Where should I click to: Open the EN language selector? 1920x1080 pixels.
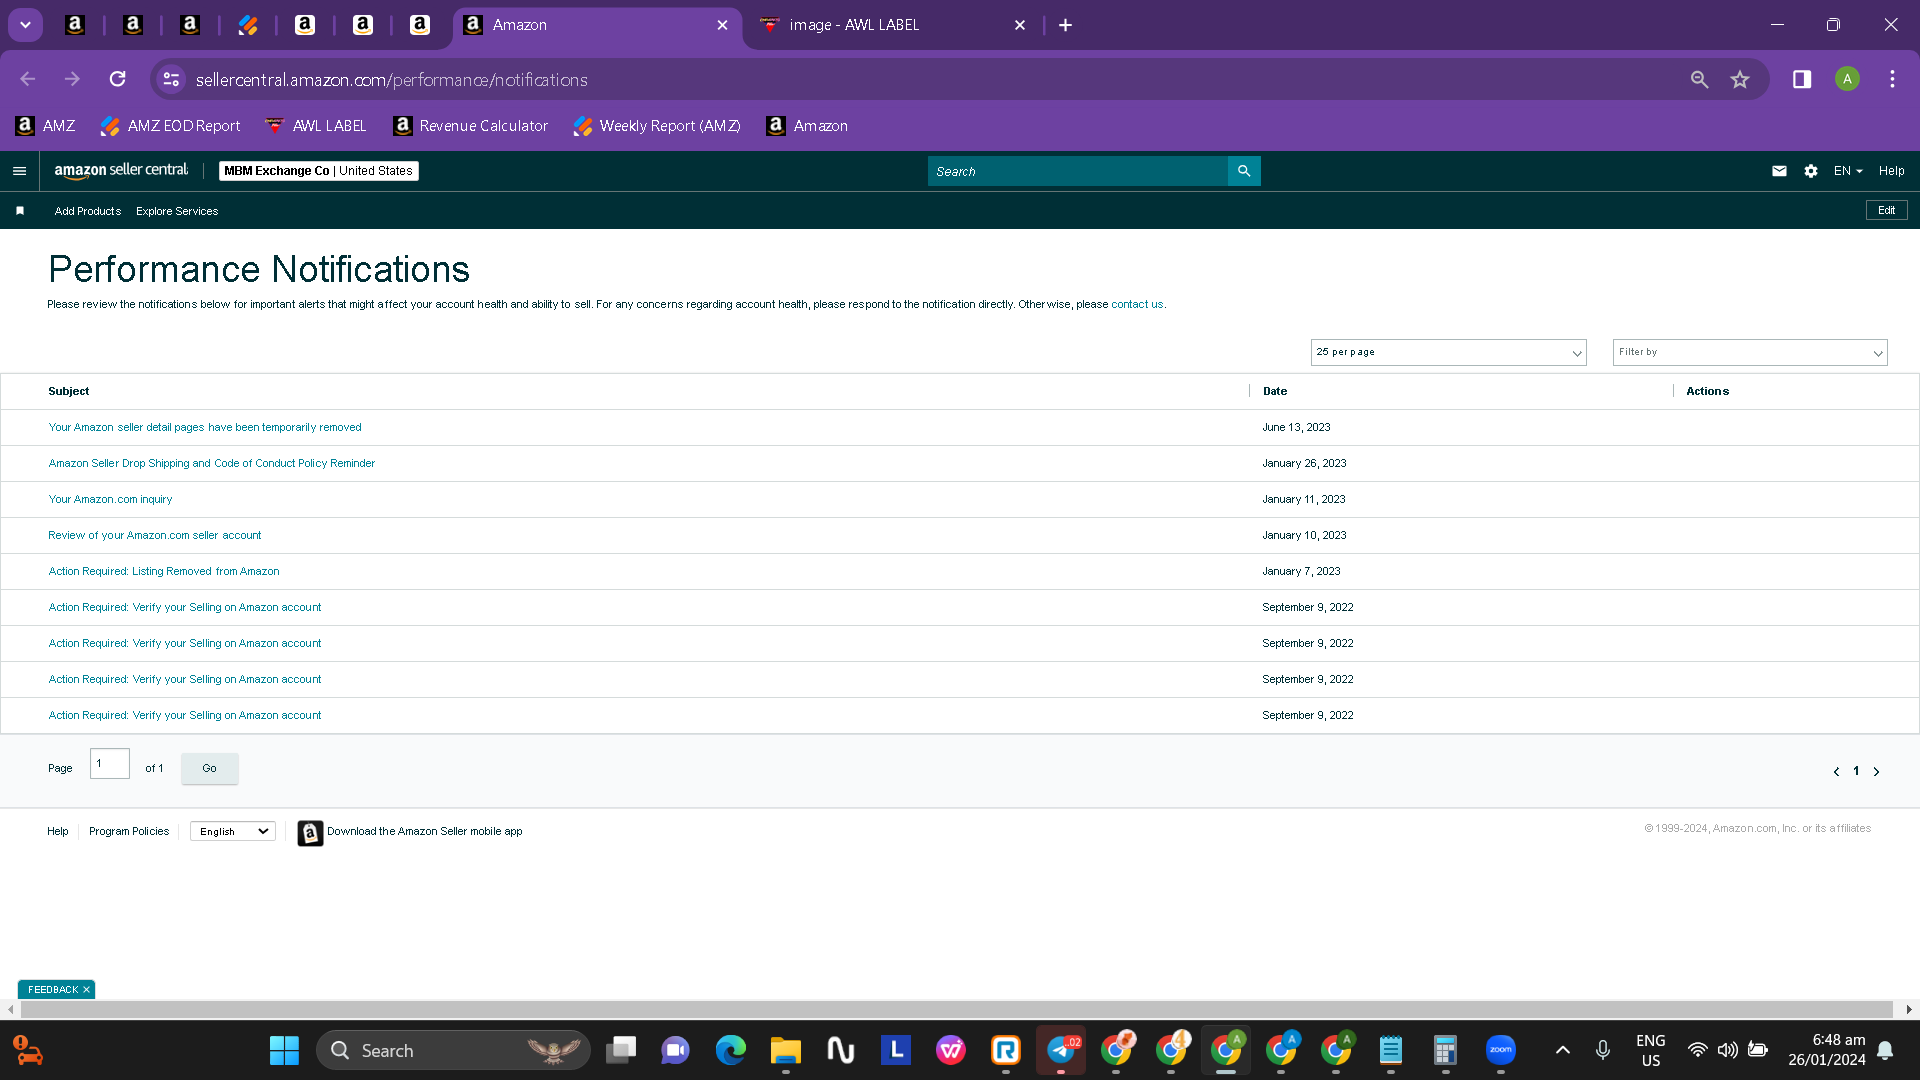coord(1848,171)
